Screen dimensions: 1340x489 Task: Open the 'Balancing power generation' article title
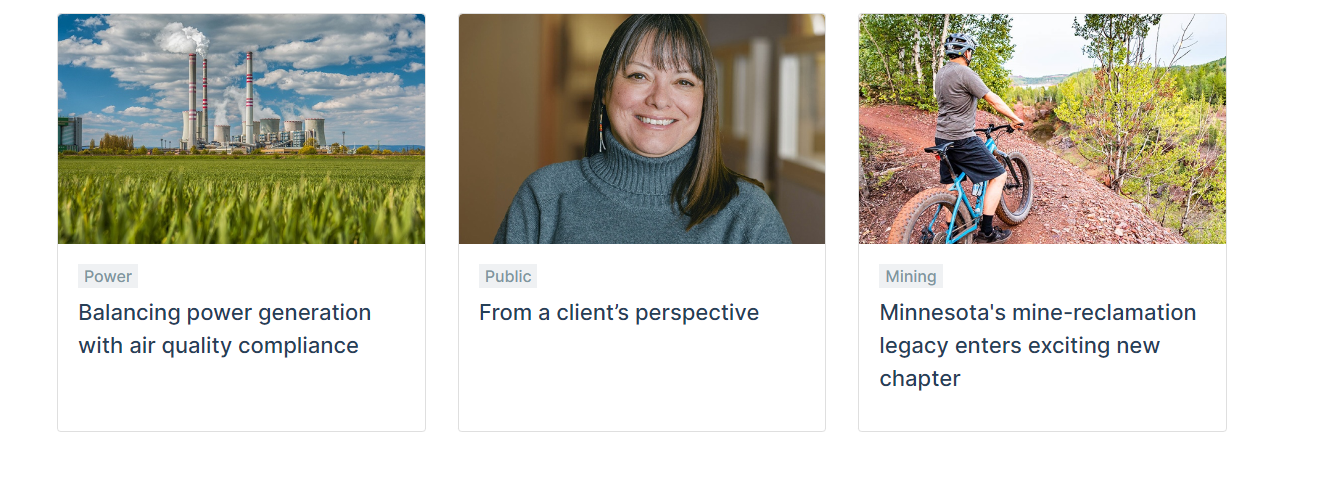(x=224, y=313)
